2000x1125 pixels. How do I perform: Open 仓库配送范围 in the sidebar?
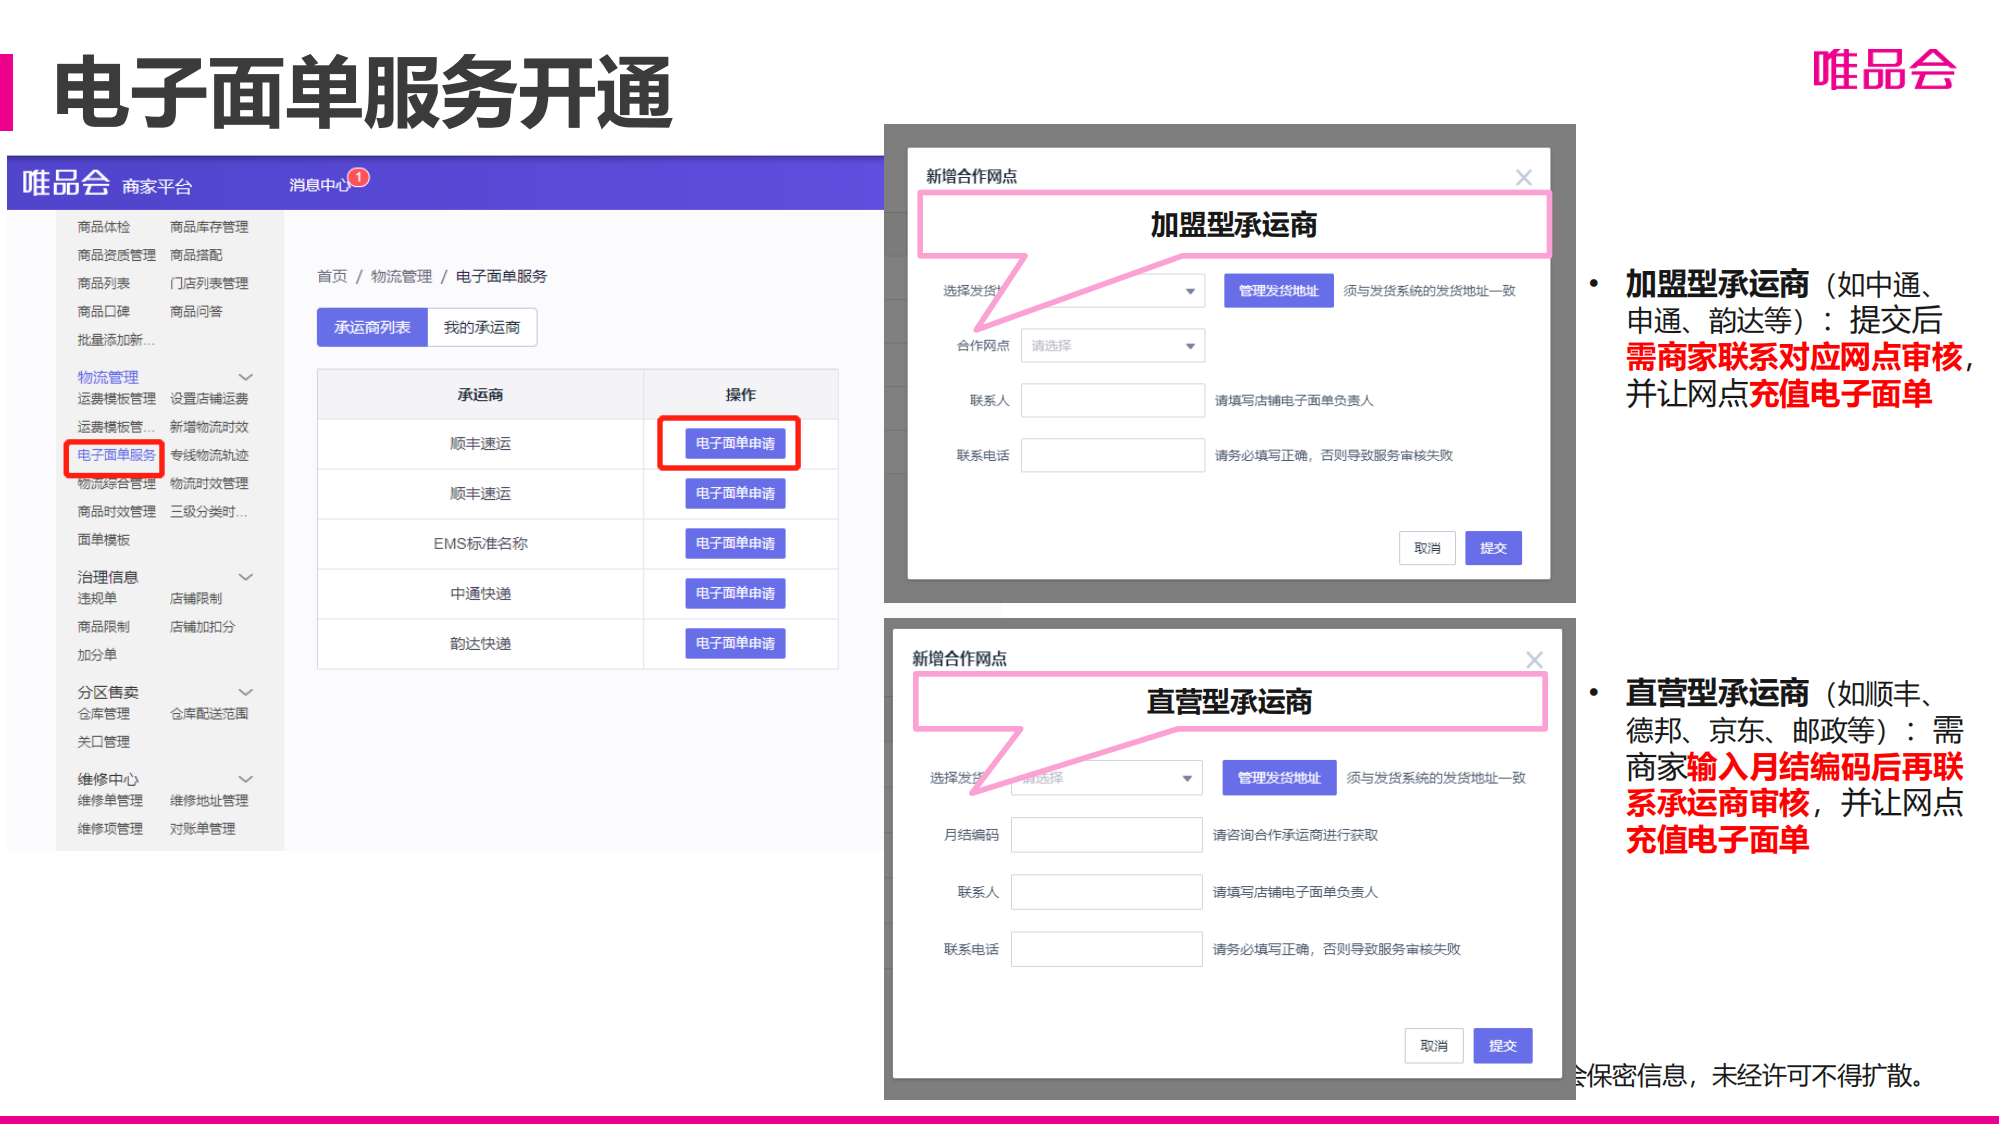coord(209,713)
